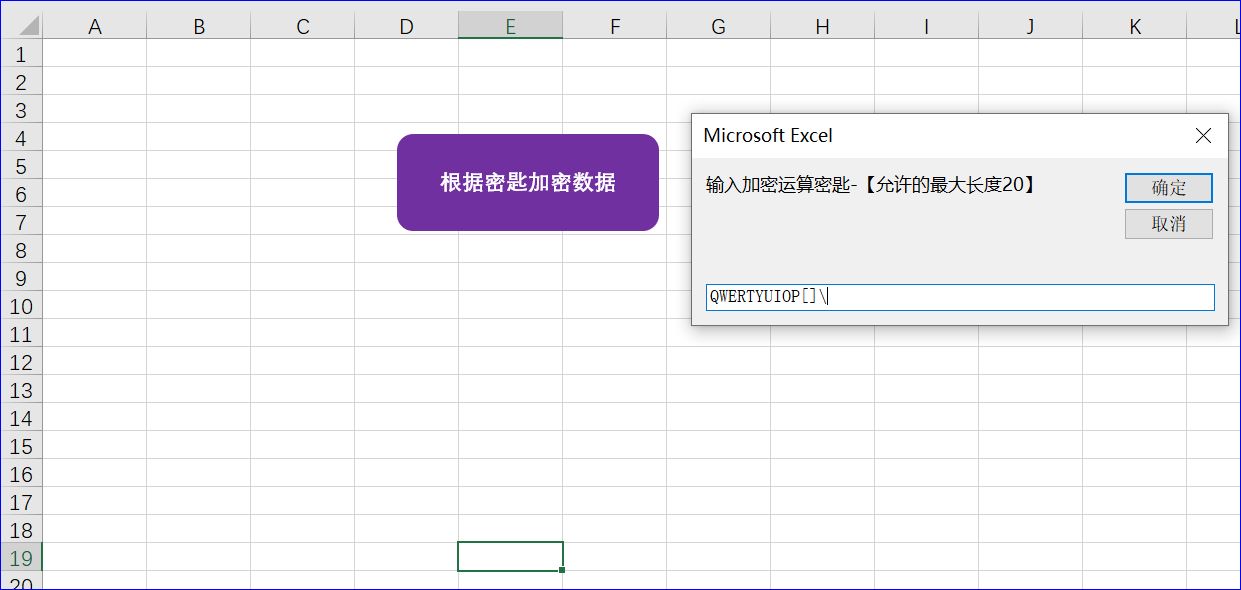
Task: Select column G header
Action: (x=719, y=27)
